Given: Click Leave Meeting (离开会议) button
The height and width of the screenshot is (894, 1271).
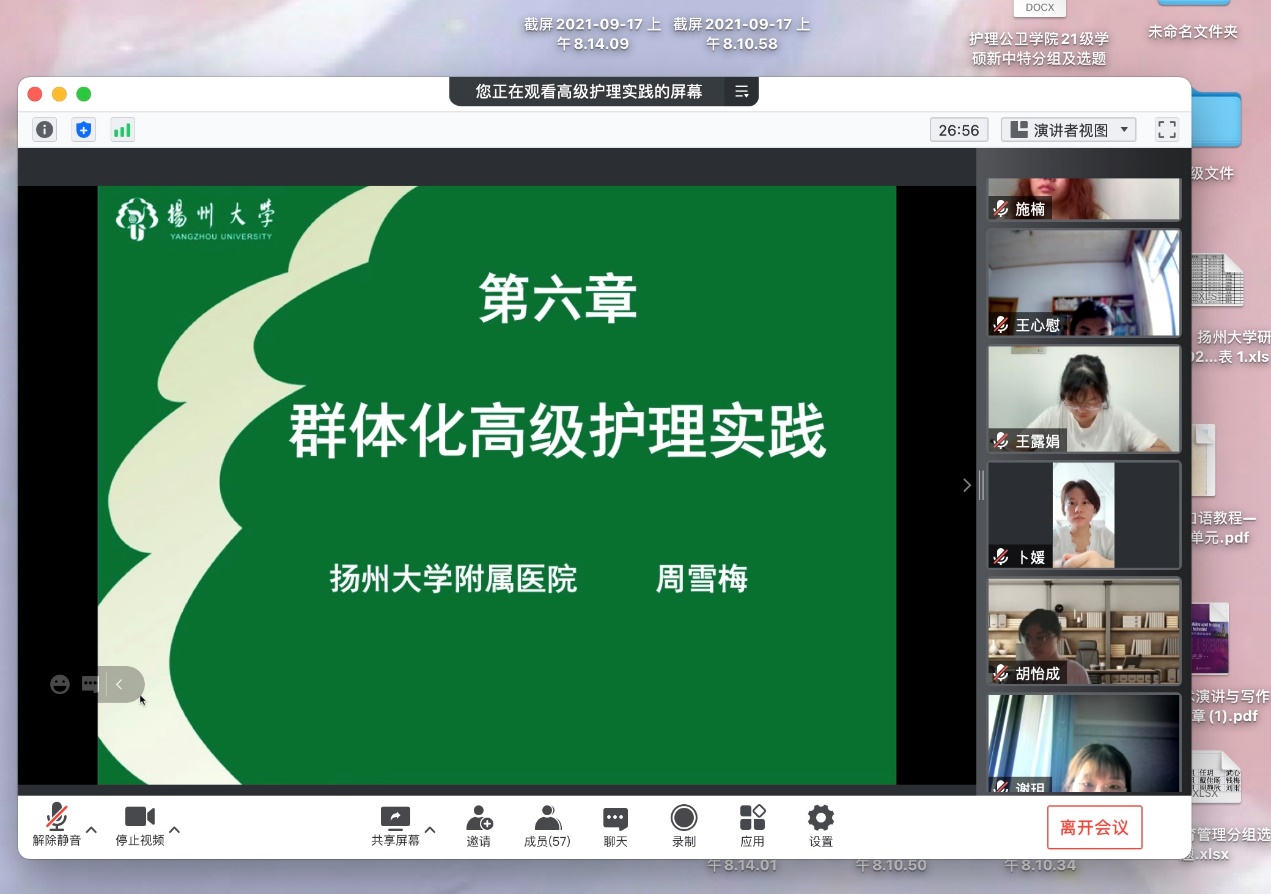Looking at the screenshot, I should pos(1094,828).
